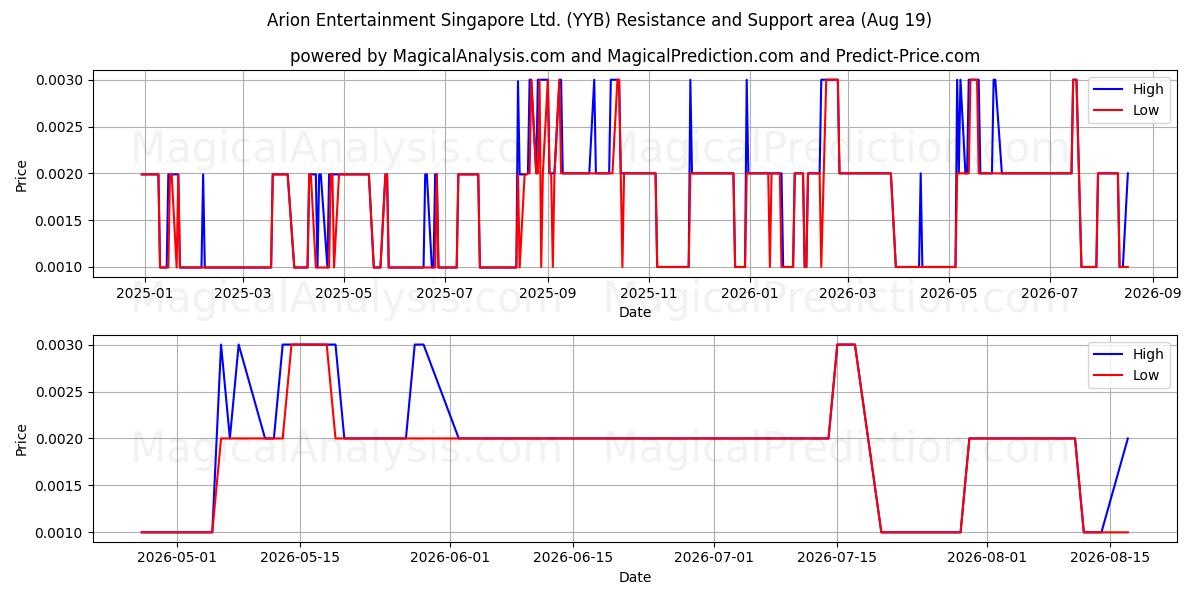This screenshot has width=1200, height=600.
Task: Click 'High' in bottom chart legend
Action: coord(1148,354)
